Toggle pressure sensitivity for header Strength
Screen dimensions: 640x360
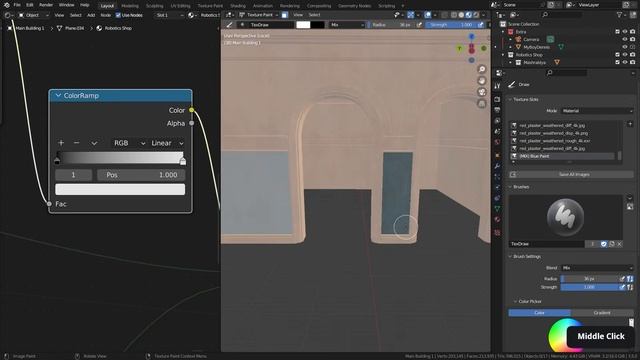[x=480, y=25]
